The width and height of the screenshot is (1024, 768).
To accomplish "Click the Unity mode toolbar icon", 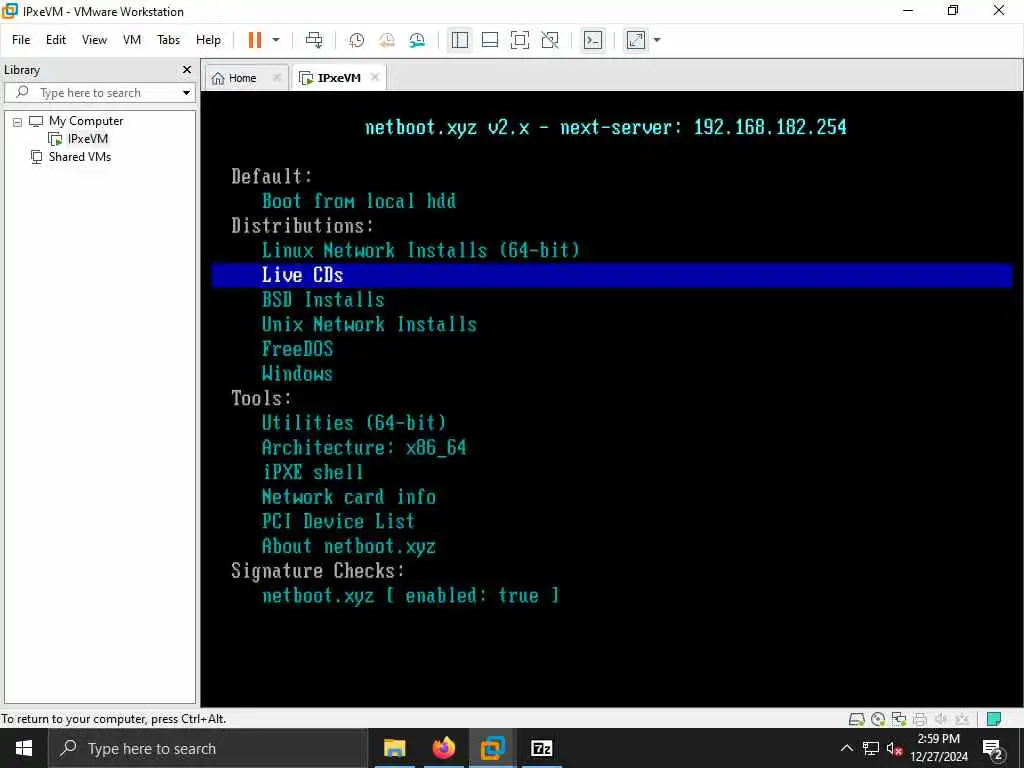I will 550,40.
